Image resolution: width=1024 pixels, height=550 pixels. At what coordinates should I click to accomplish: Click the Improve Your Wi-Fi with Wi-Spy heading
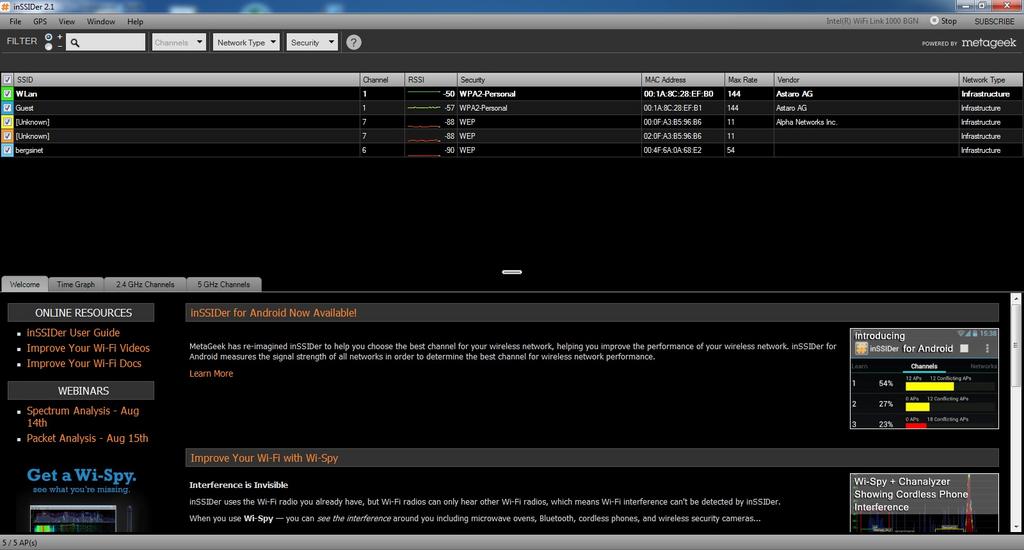point(264,458)
